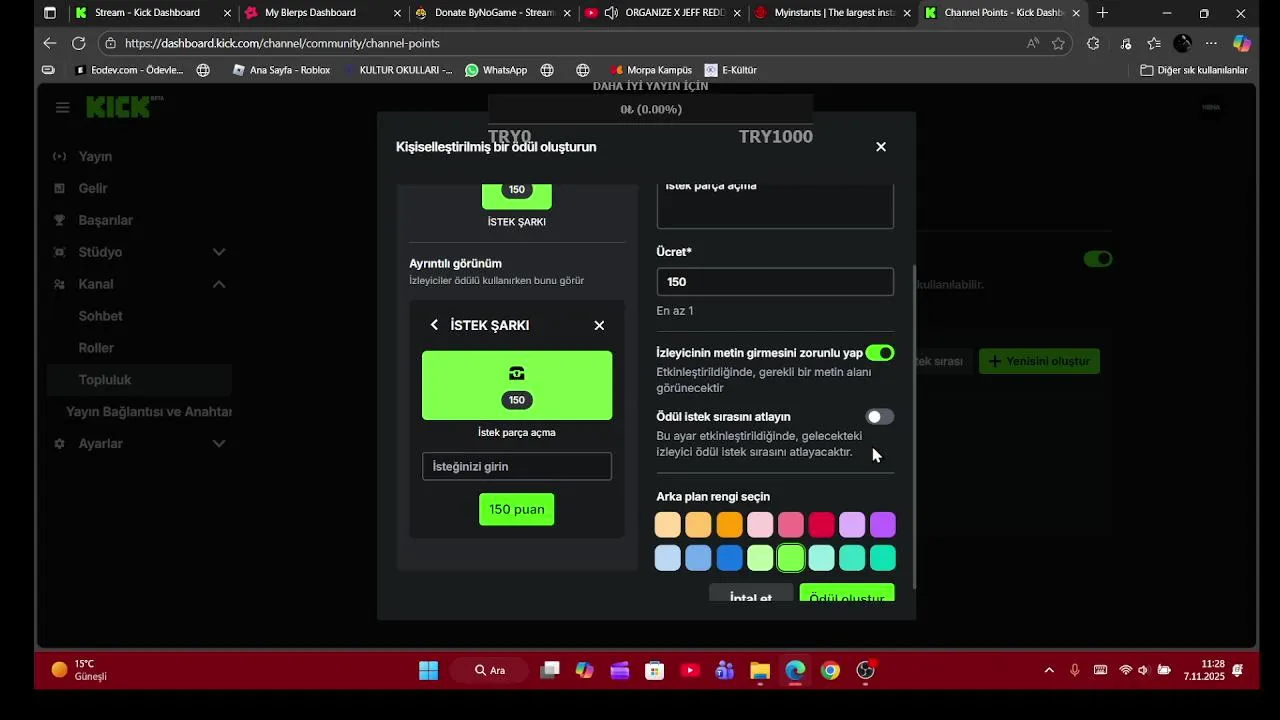Pick the pale green background color
This screenshot has width=1280, height=720.
tap(760, 558)
